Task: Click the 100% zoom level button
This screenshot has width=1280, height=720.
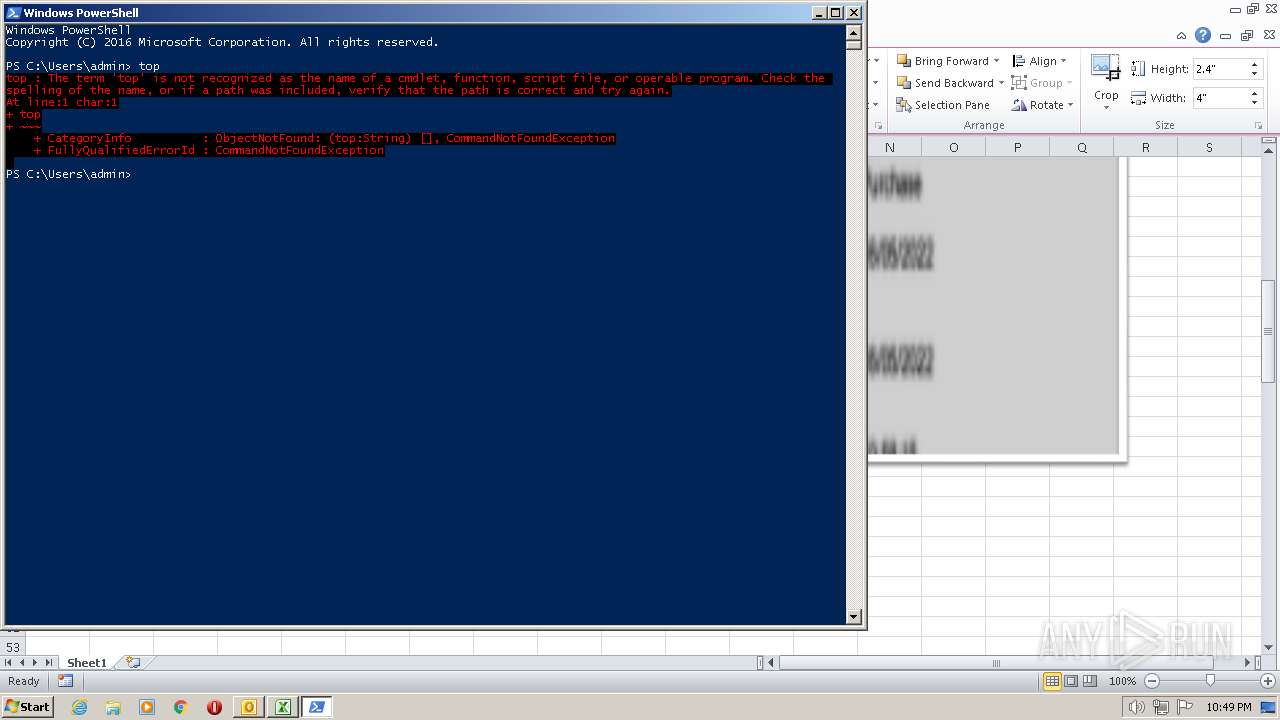Action: 1122,681
